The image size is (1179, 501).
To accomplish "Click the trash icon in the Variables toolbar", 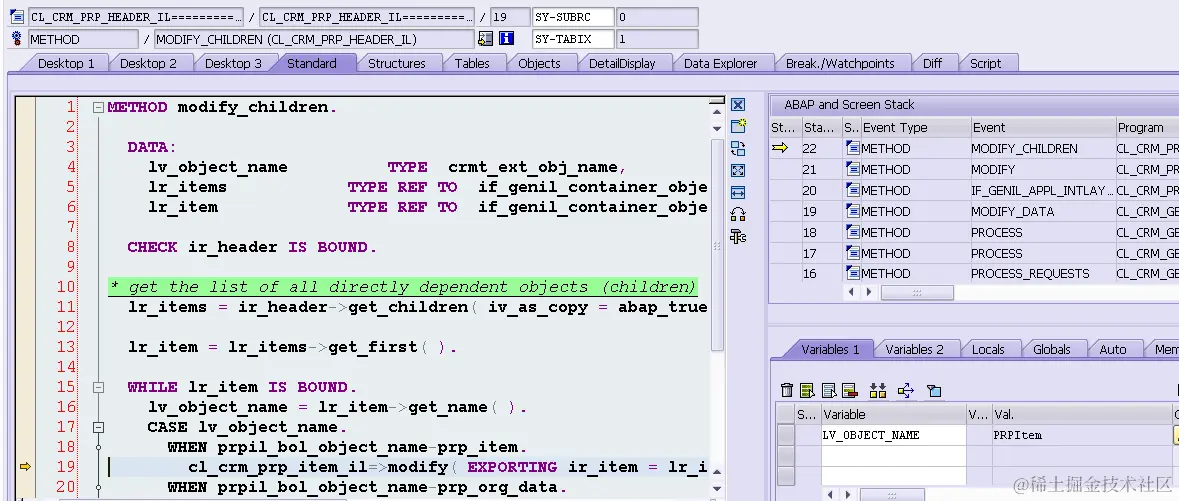I will (787, 390).
